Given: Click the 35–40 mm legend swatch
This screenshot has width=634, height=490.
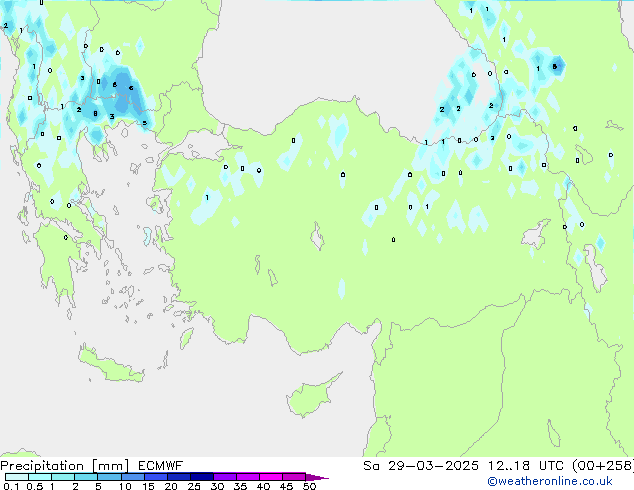Looking at the screenshot, I should [247, 477].
